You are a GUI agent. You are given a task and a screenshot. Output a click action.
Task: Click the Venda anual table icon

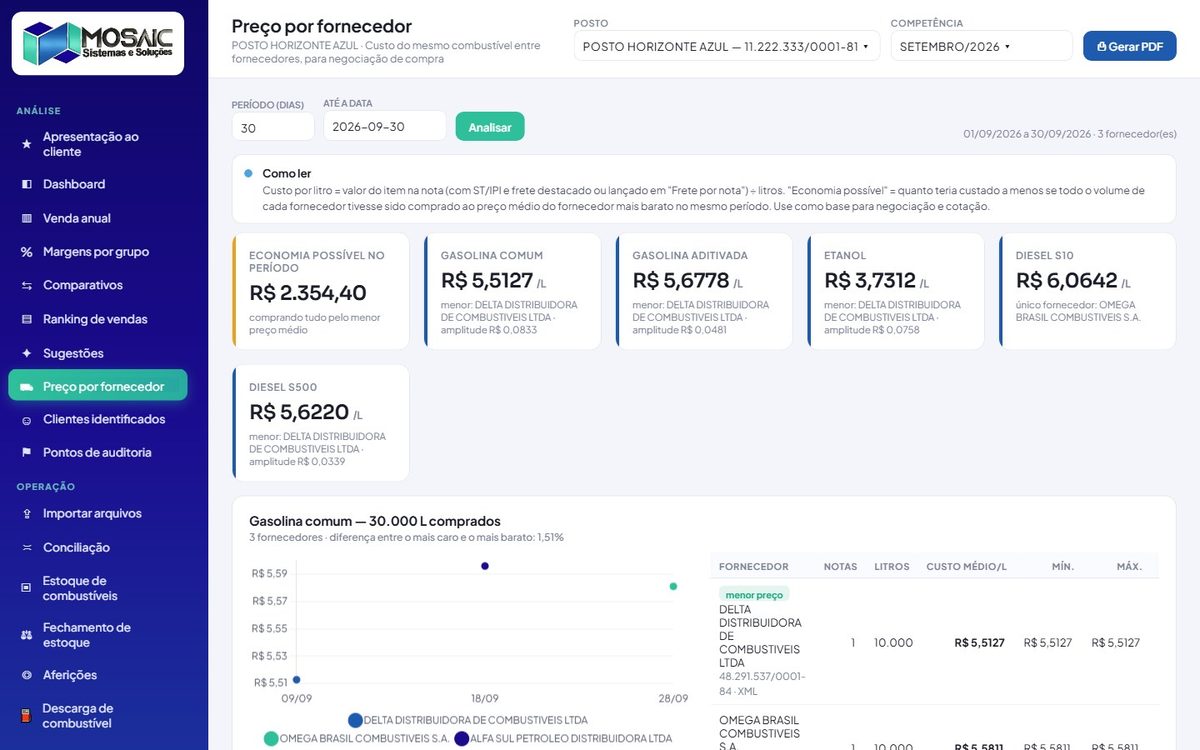click(27, 218)
